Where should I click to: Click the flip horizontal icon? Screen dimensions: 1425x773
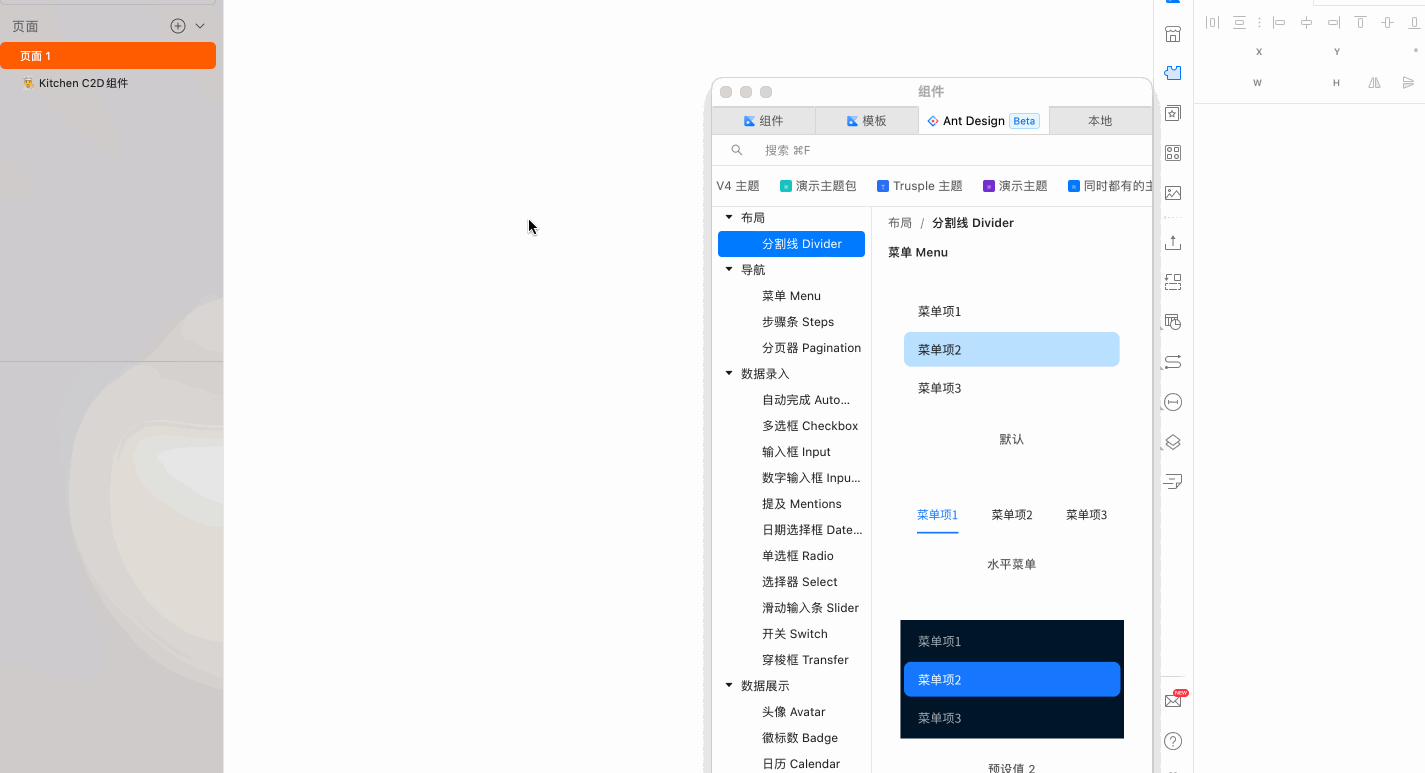(1374, 82)
